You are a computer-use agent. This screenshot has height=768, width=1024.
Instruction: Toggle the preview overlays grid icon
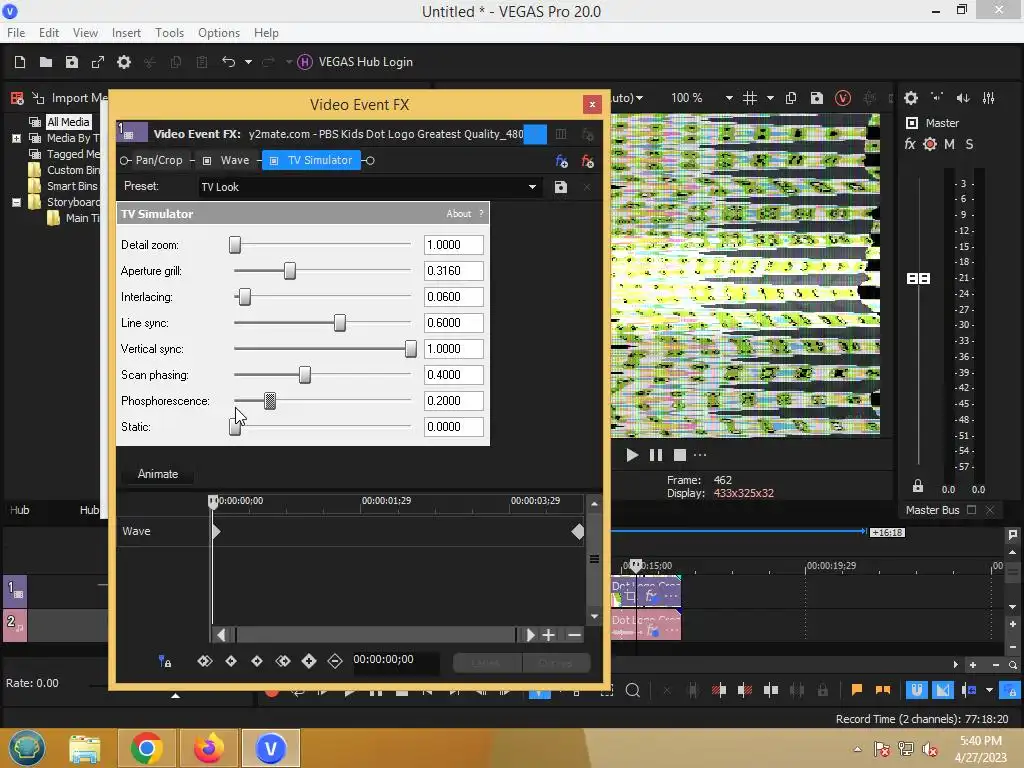click(750, 98)
